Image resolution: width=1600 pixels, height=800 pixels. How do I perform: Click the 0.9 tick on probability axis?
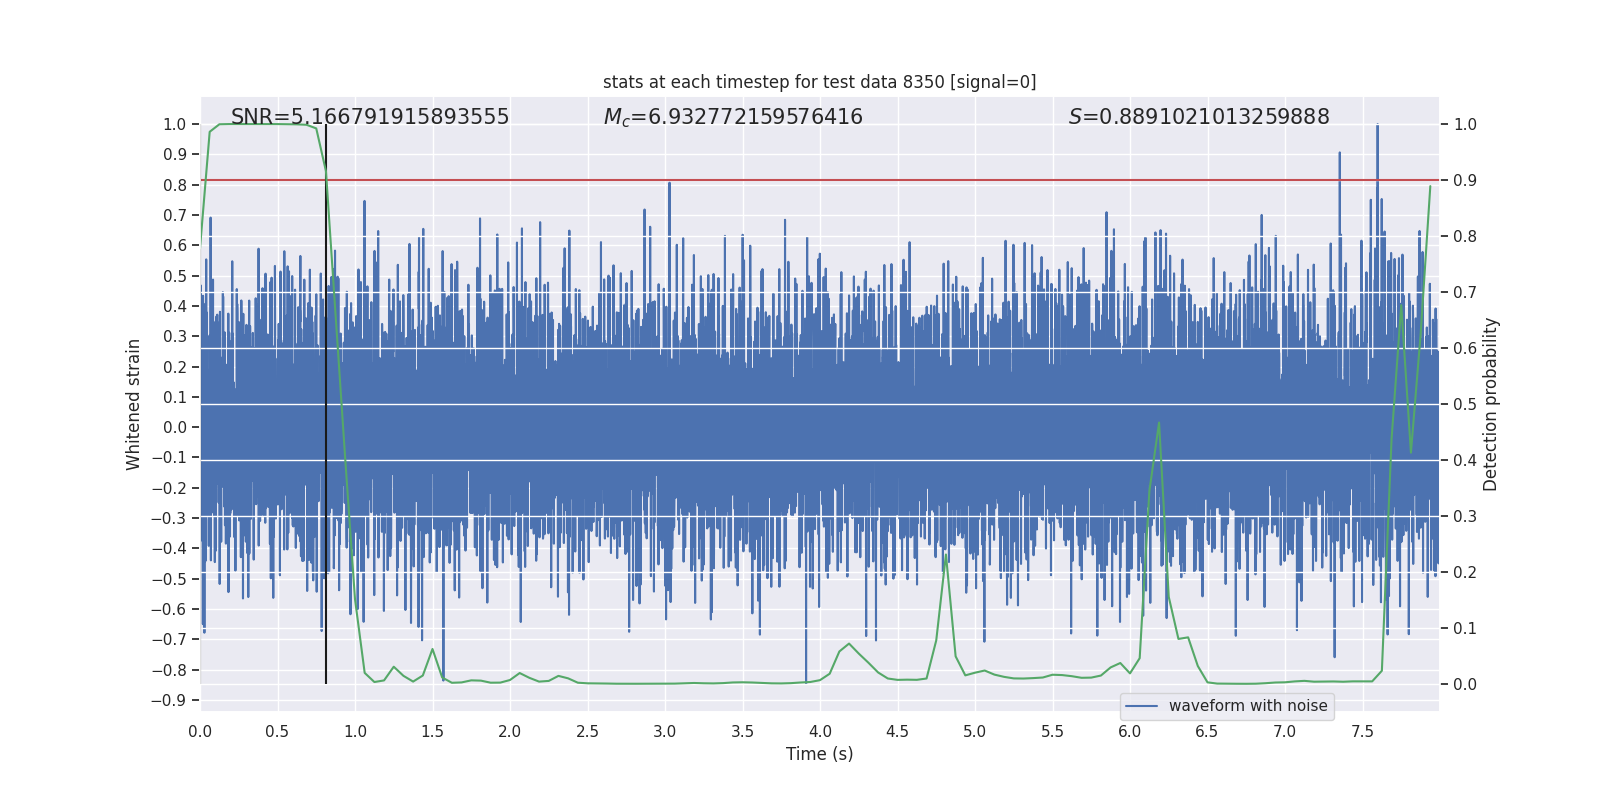pyautogui.click(x=1465, y=181)
